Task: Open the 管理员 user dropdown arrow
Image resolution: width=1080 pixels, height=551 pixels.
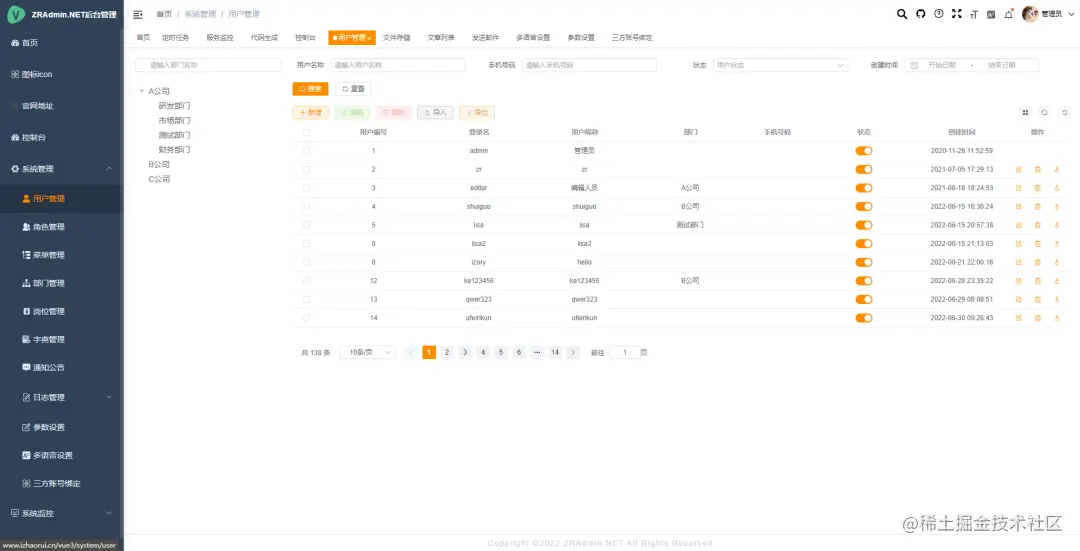Action: [x=1069, y=14]
